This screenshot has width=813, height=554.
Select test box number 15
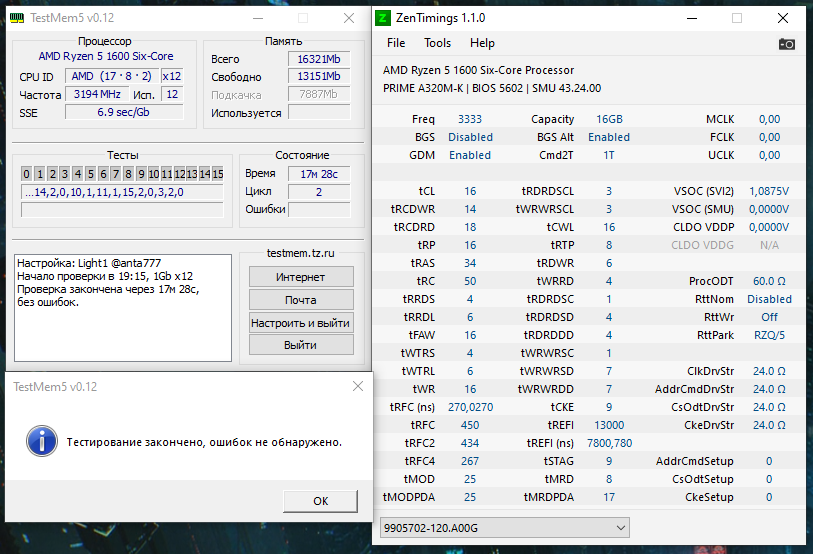pyautogui.click(x=218, y=174)
